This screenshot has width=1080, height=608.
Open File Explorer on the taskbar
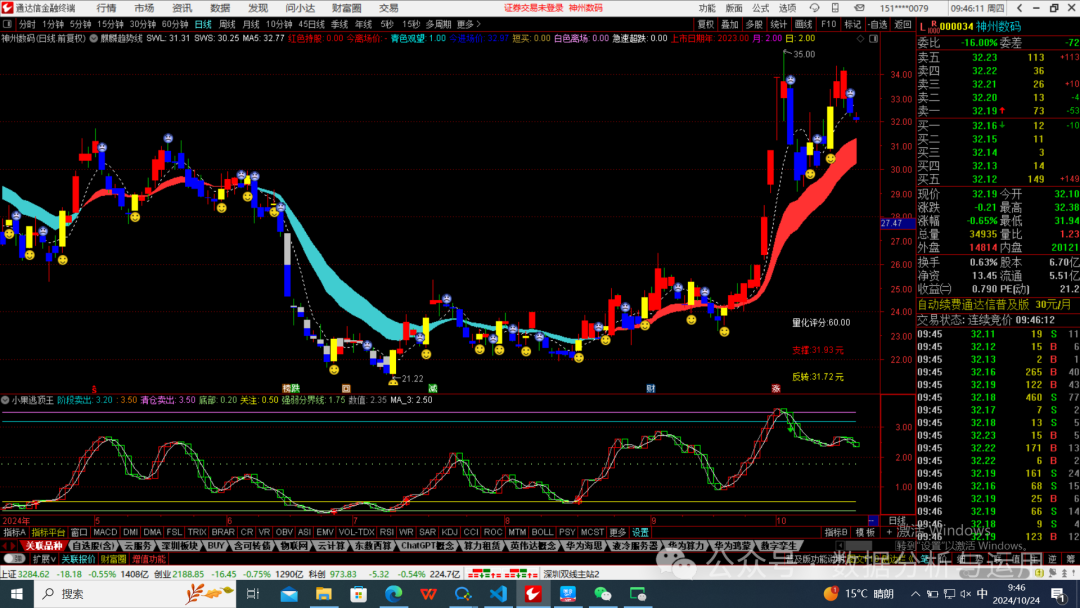click(324, 594)
